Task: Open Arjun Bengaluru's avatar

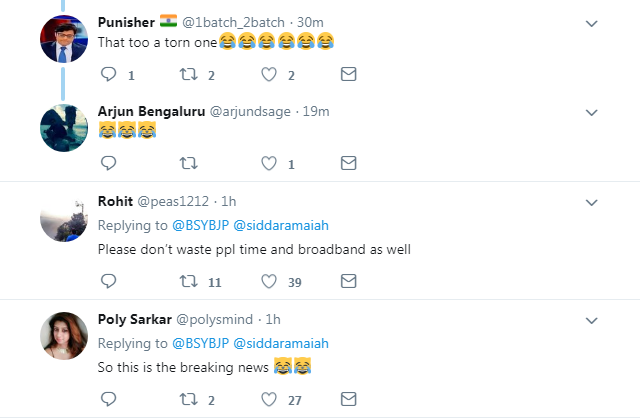Action: pos(66,128)
